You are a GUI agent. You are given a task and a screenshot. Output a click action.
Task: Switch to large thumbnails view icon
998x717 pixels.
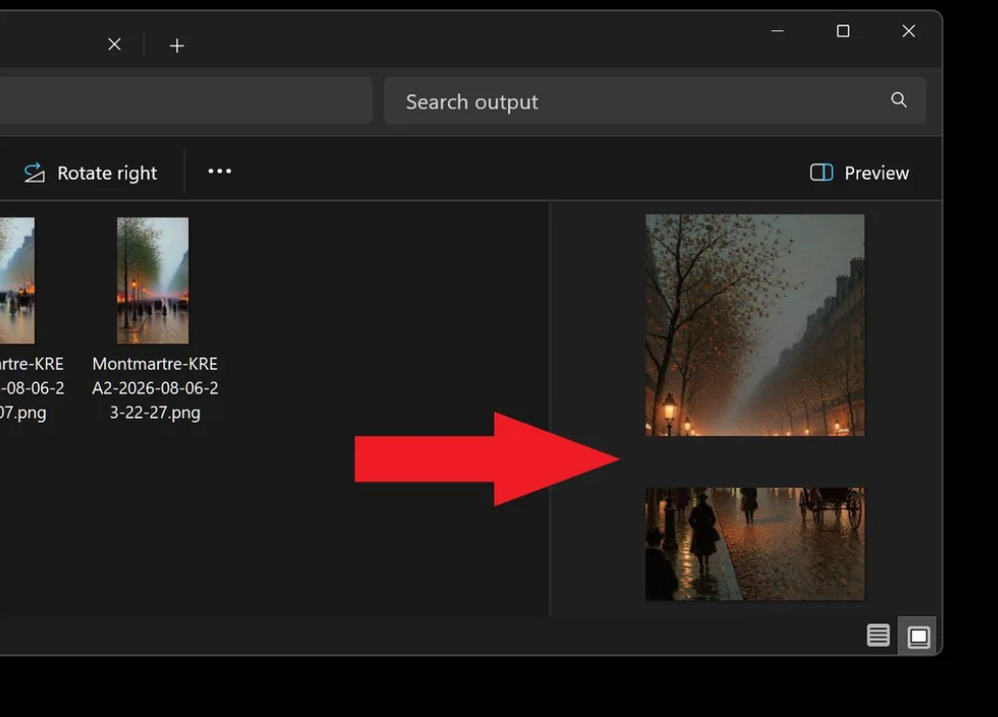point(918,636)
